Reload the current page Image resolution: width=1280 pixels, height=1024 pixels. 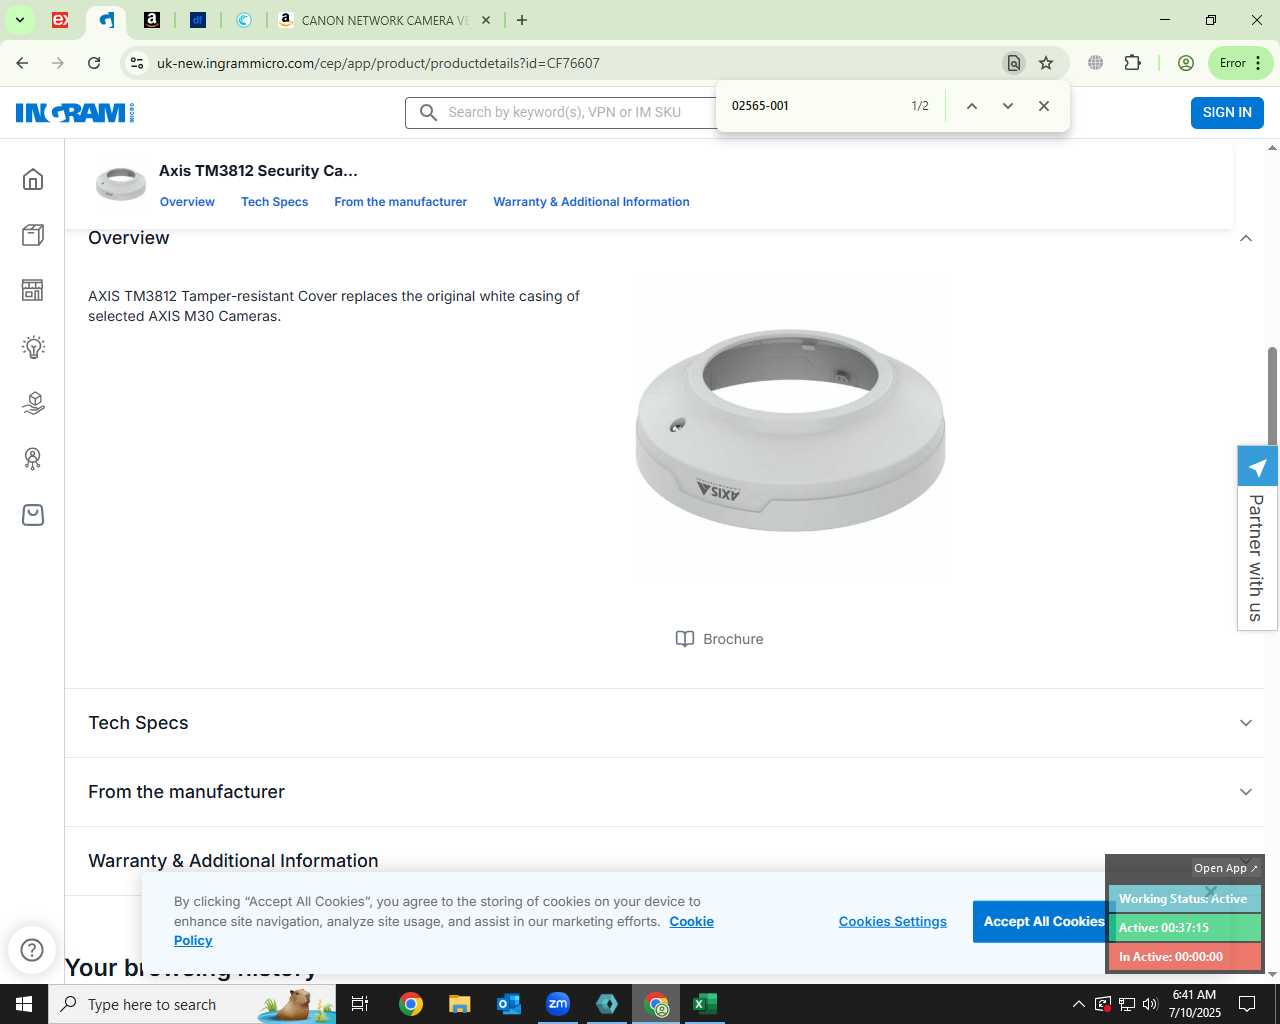pyautogui.click(x=94, y=63)
